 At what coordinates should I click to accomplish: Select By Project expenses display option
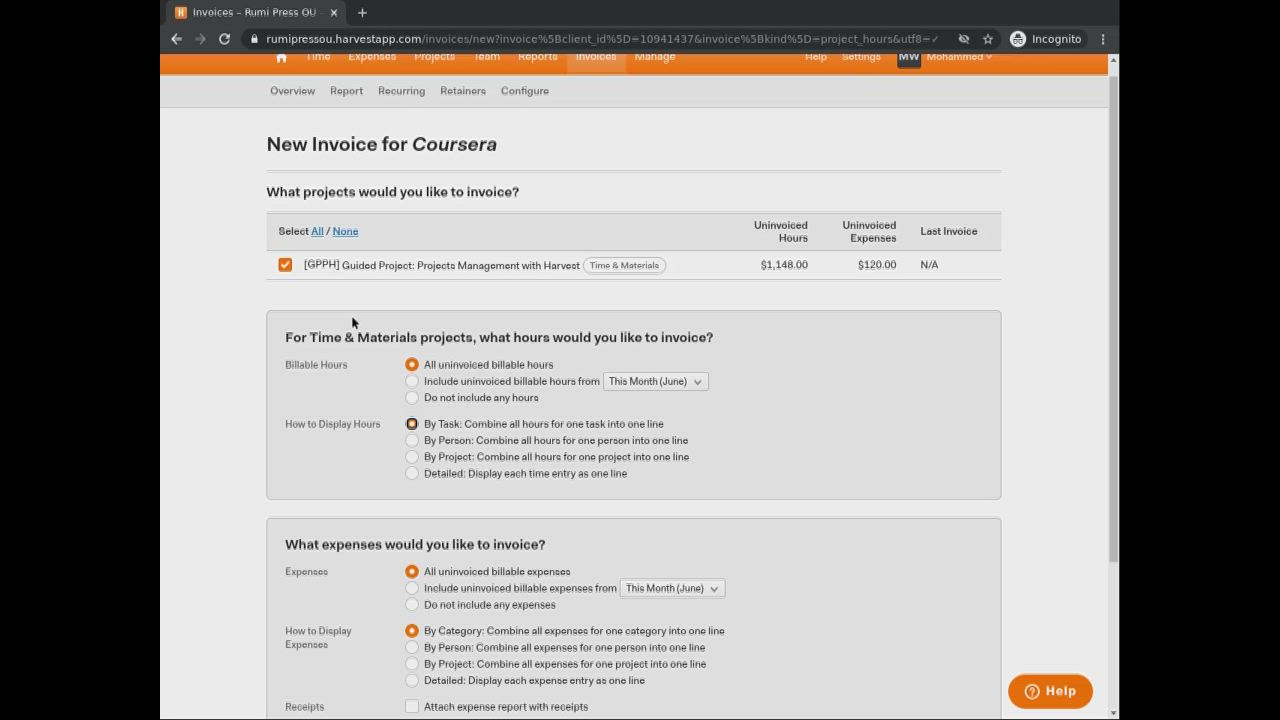[x=412, y=664]
